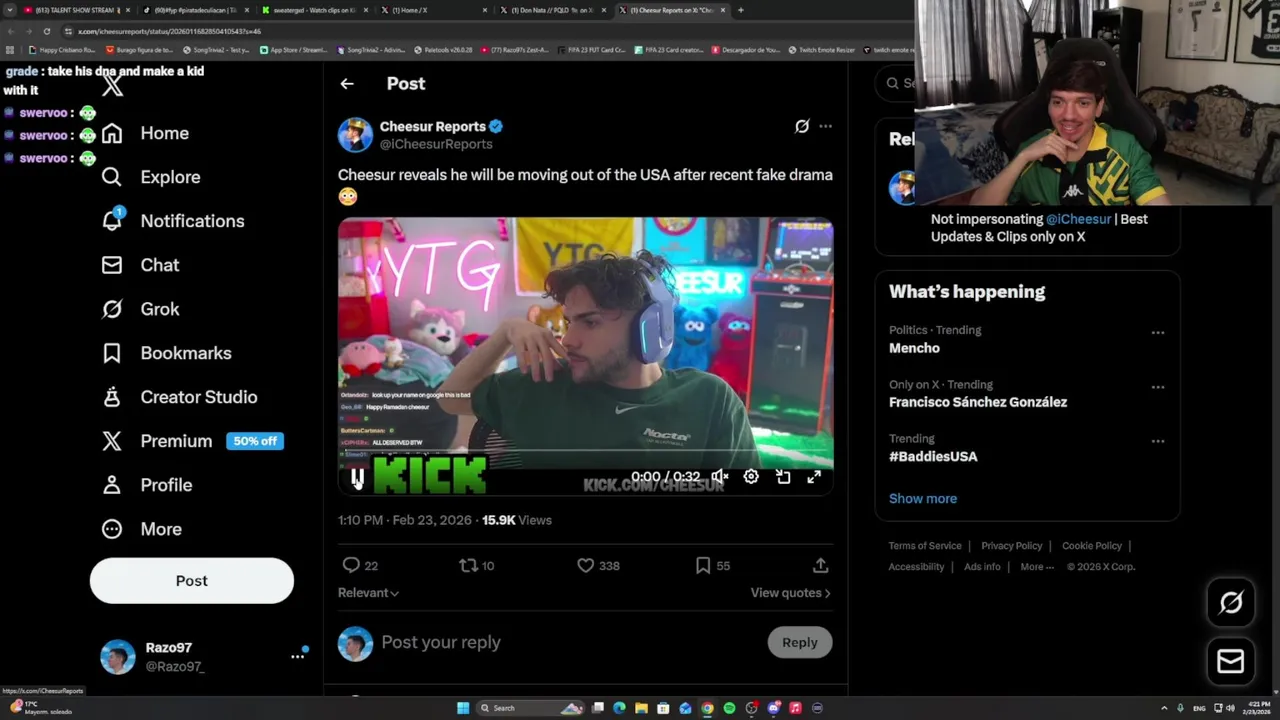Open the Explore search page
1280x720 pixels.
pos(151,177)
